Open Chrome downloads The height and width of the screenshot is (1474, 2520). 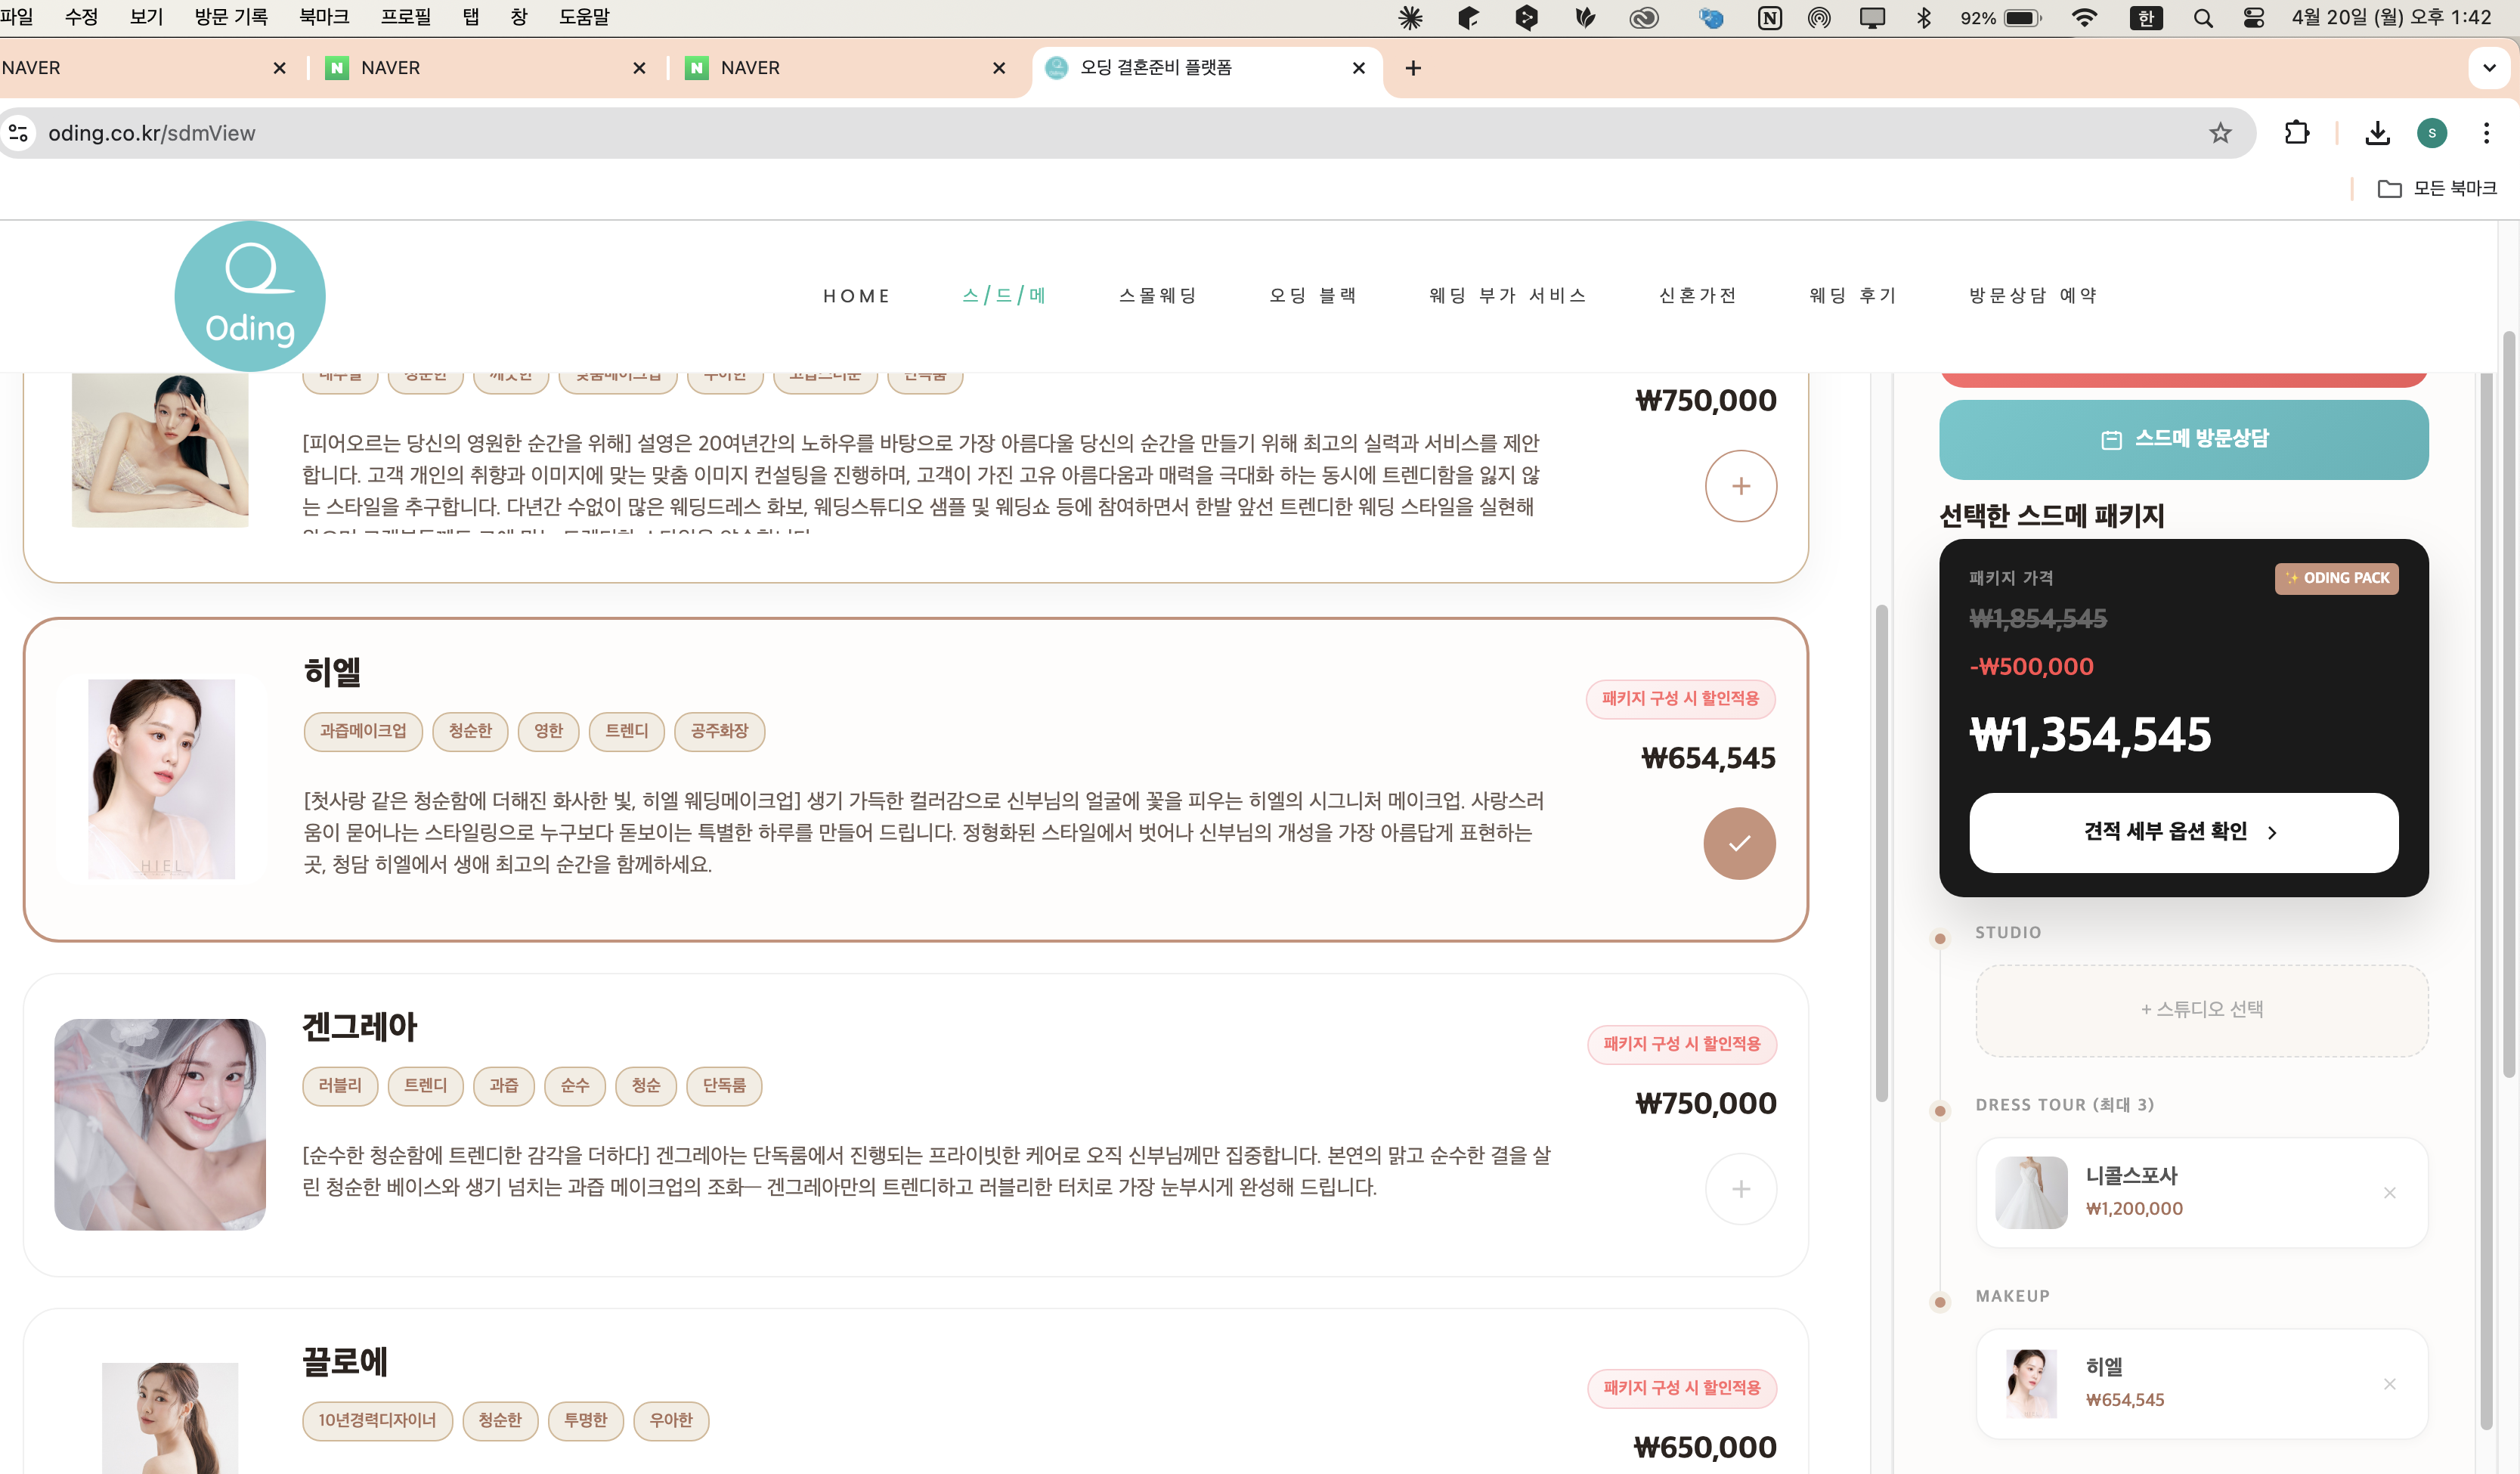coord(2378,132)
